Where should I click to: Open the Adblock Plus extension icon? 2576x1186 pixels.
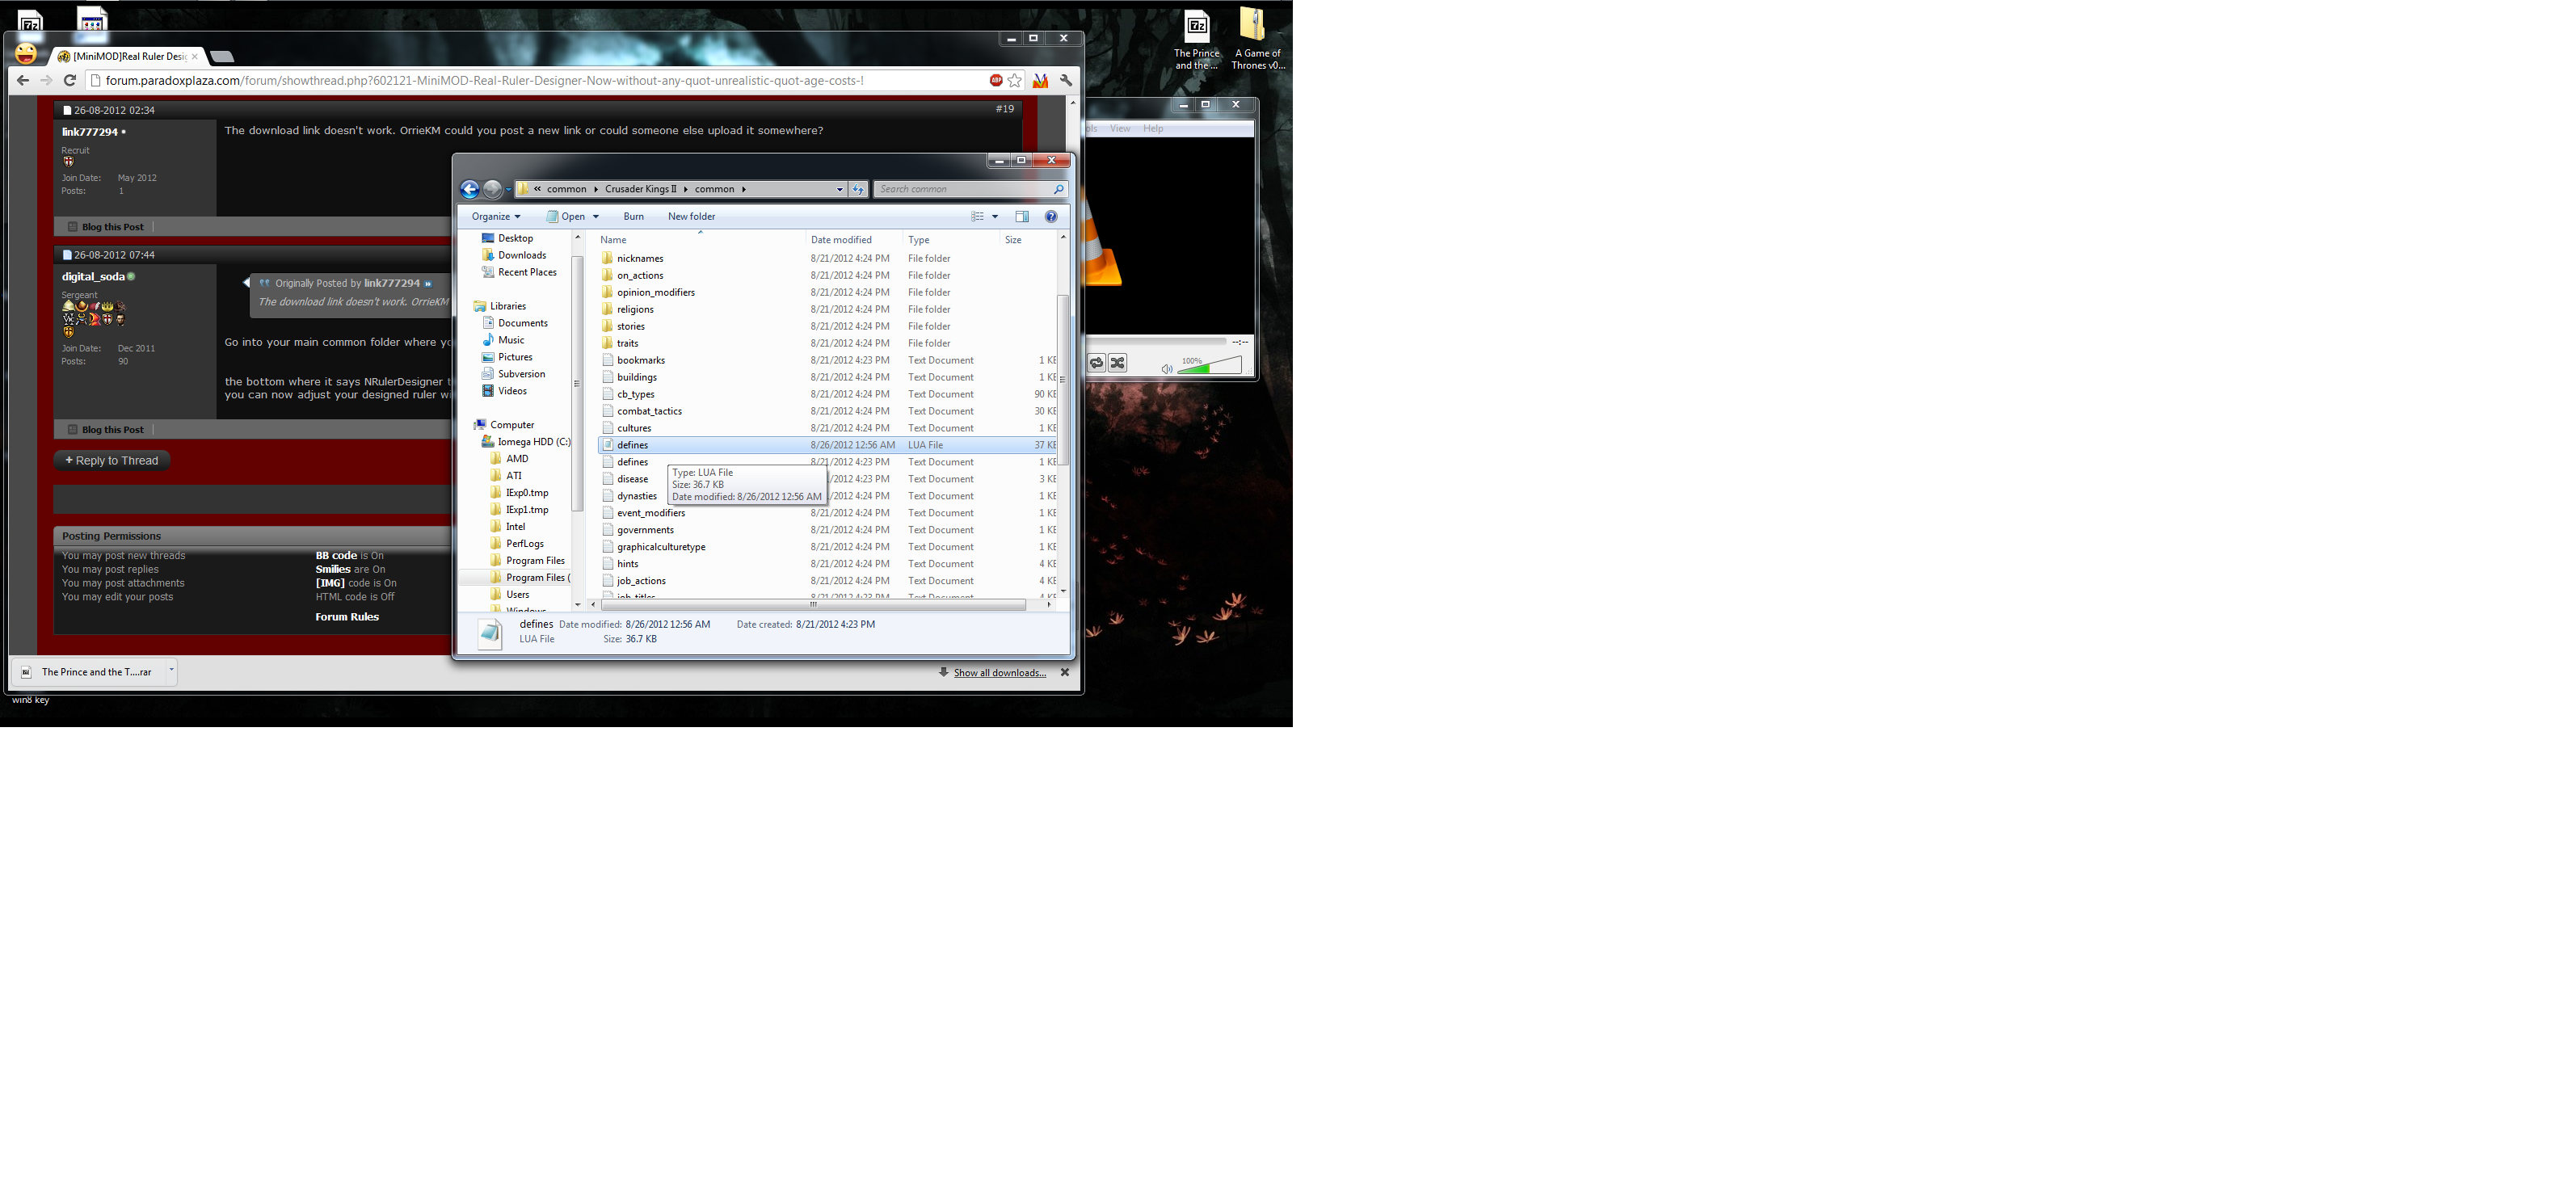coord(996,80)
